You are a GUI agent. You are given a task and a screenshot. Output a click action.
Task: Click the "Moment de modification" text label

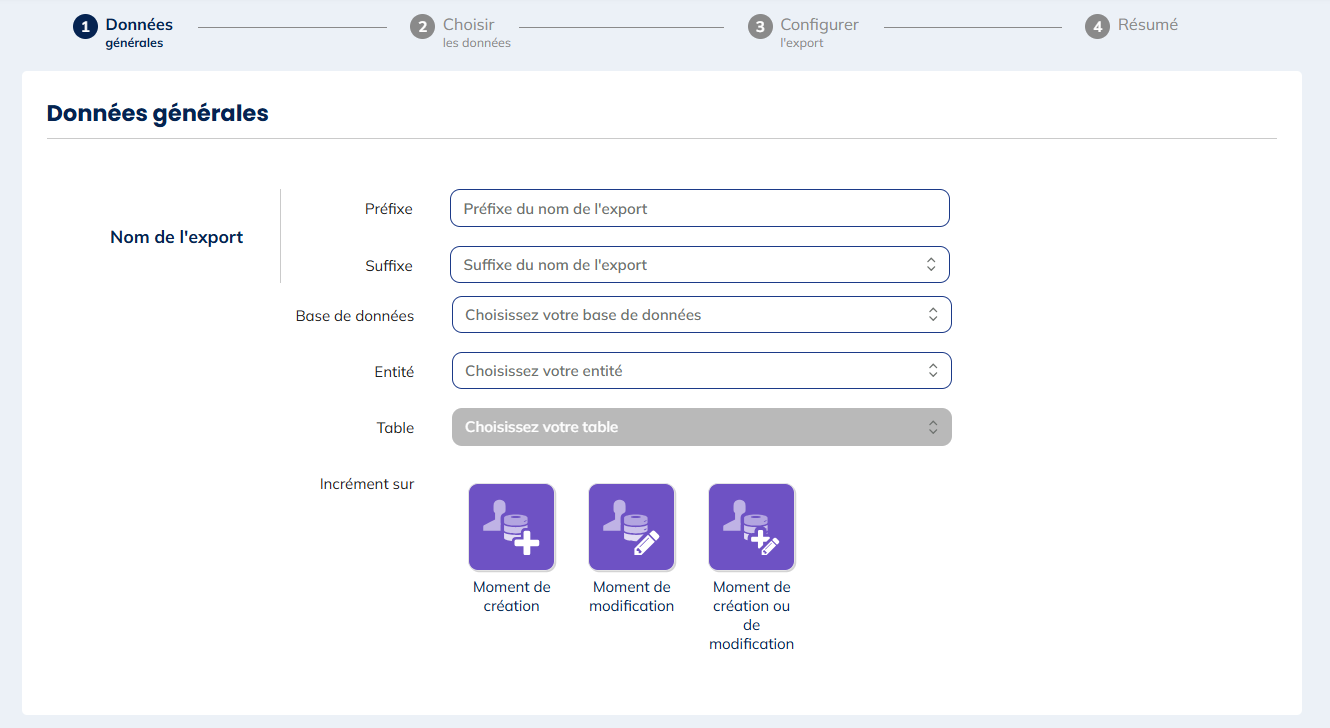click(x=631, y=596)
